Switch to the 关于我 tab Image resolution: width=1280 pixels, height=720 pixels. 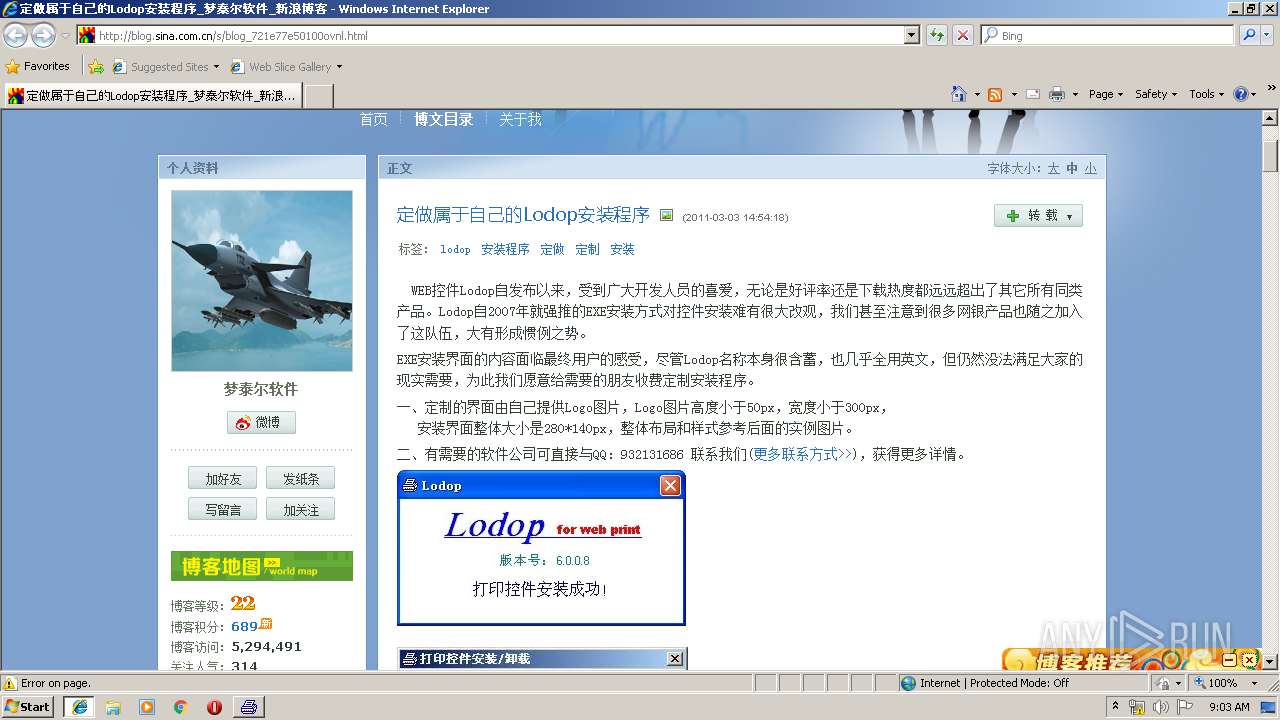pos(520,119)
